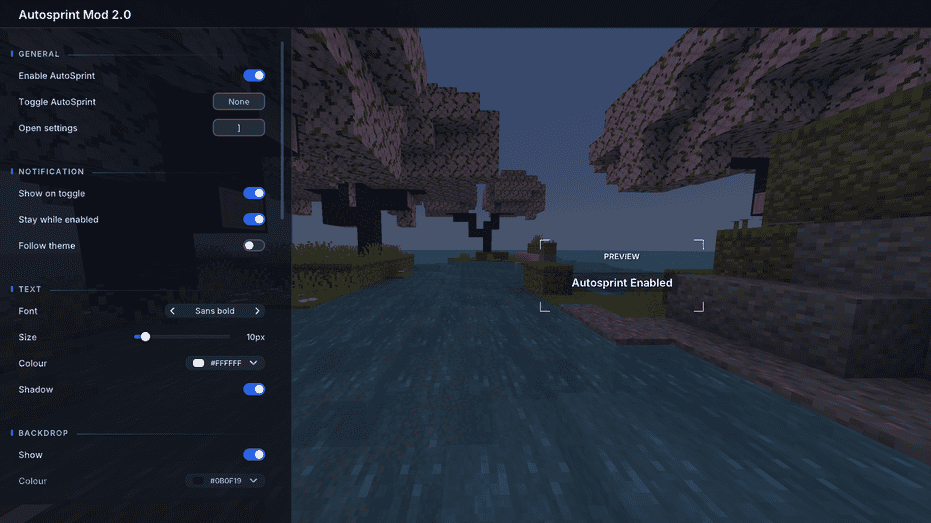Image resolution: width=931 pixels, height=523 pixels.
Task: Click the Autosprint Enabled preview notification
Action: point(622,283)
